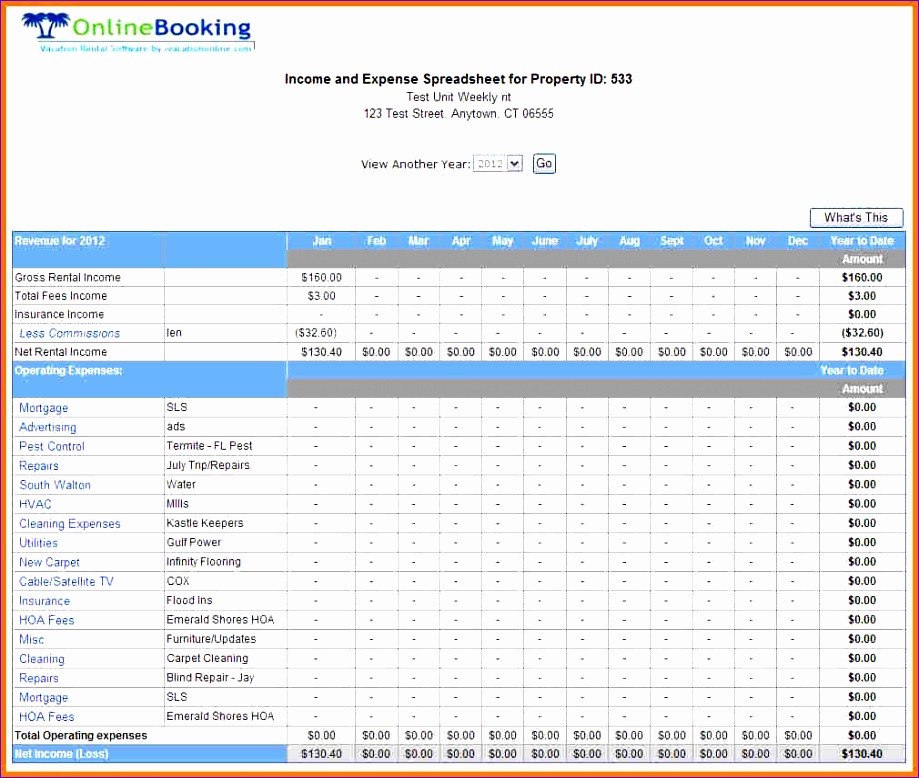919x778 pixels.
Task: Open the HVAC expense link
Action: [x=34, y=504]
